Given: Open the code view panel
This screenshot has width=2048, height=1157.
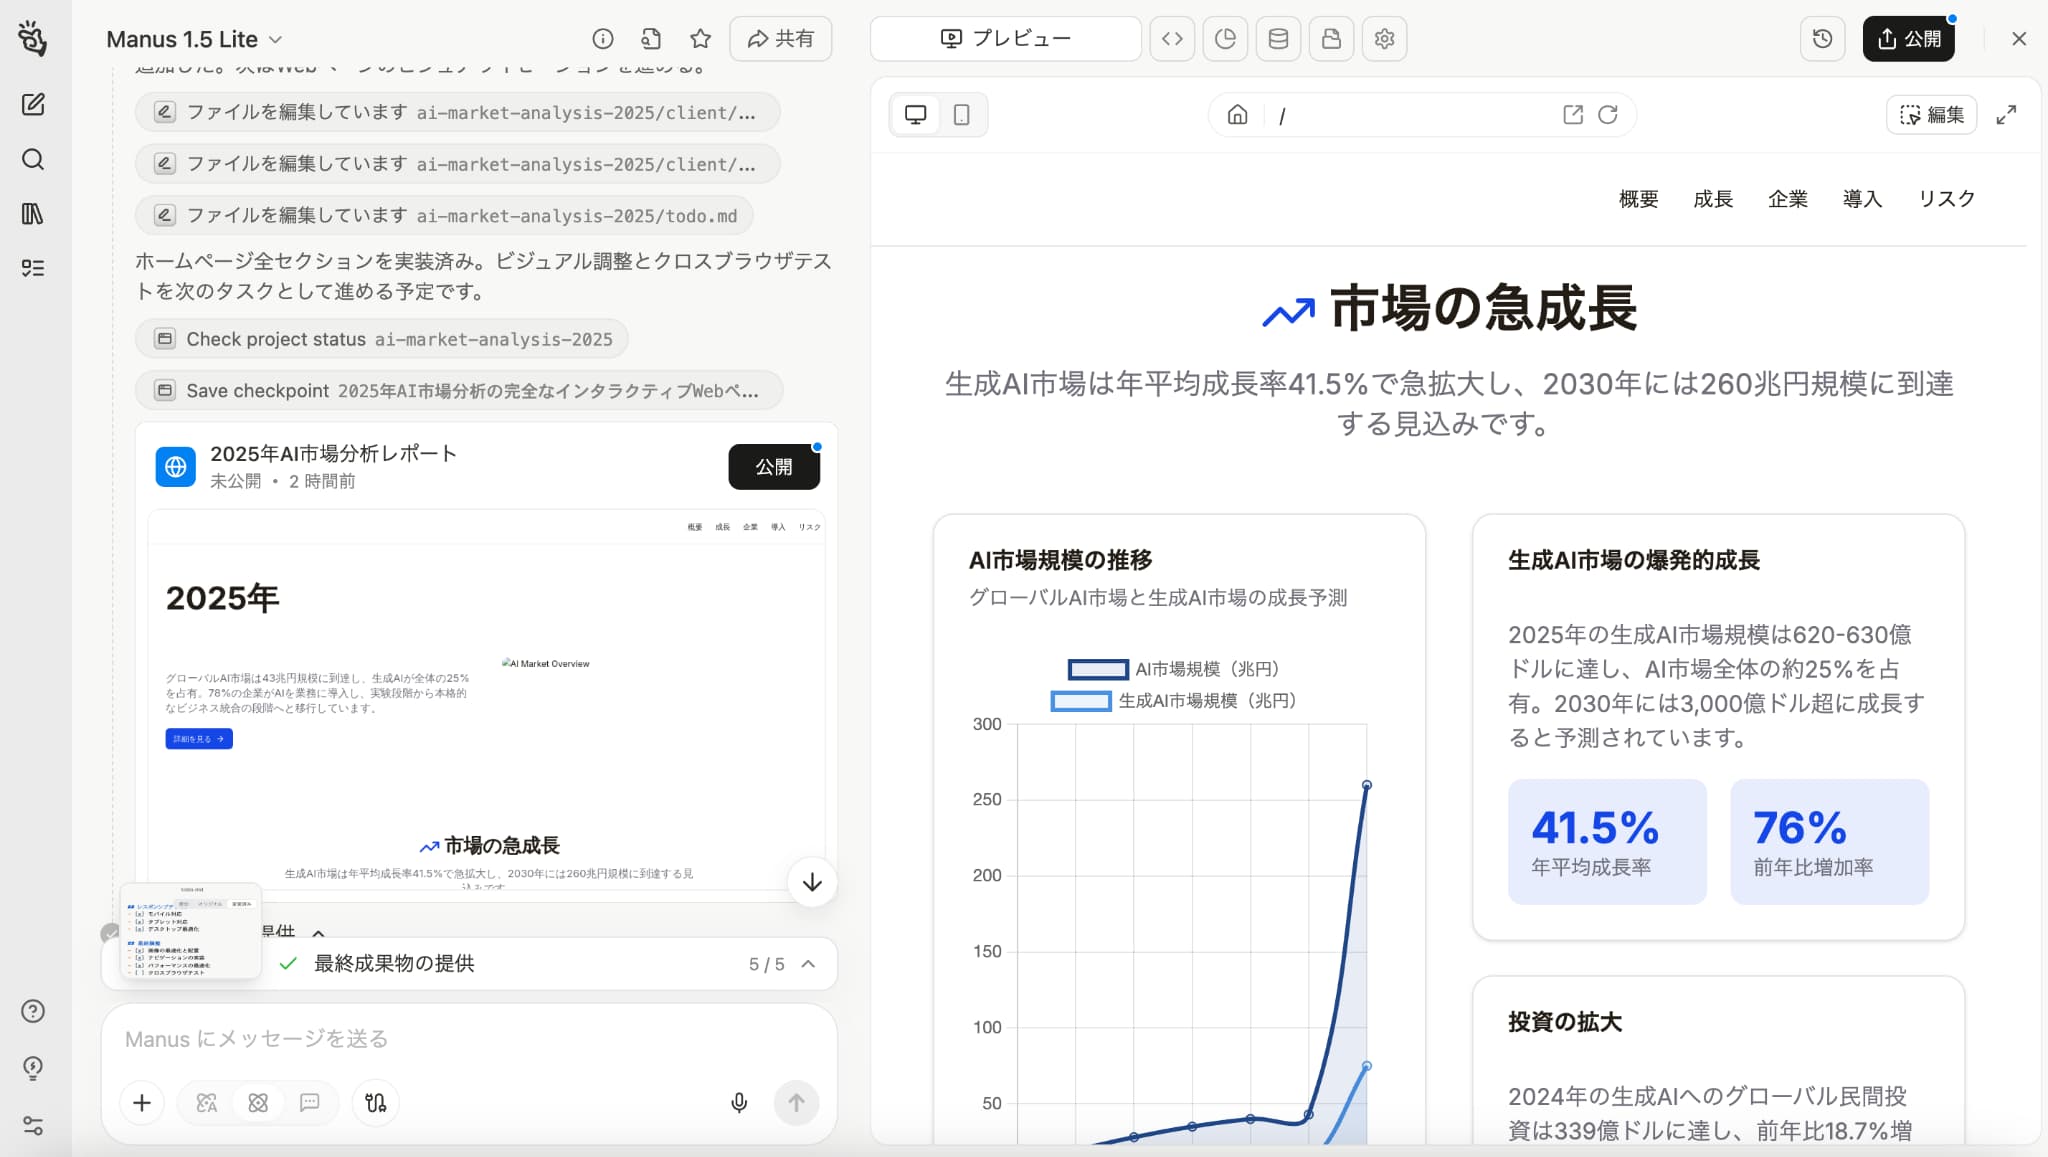Looking at the screenshot, I should [1173, 38].
